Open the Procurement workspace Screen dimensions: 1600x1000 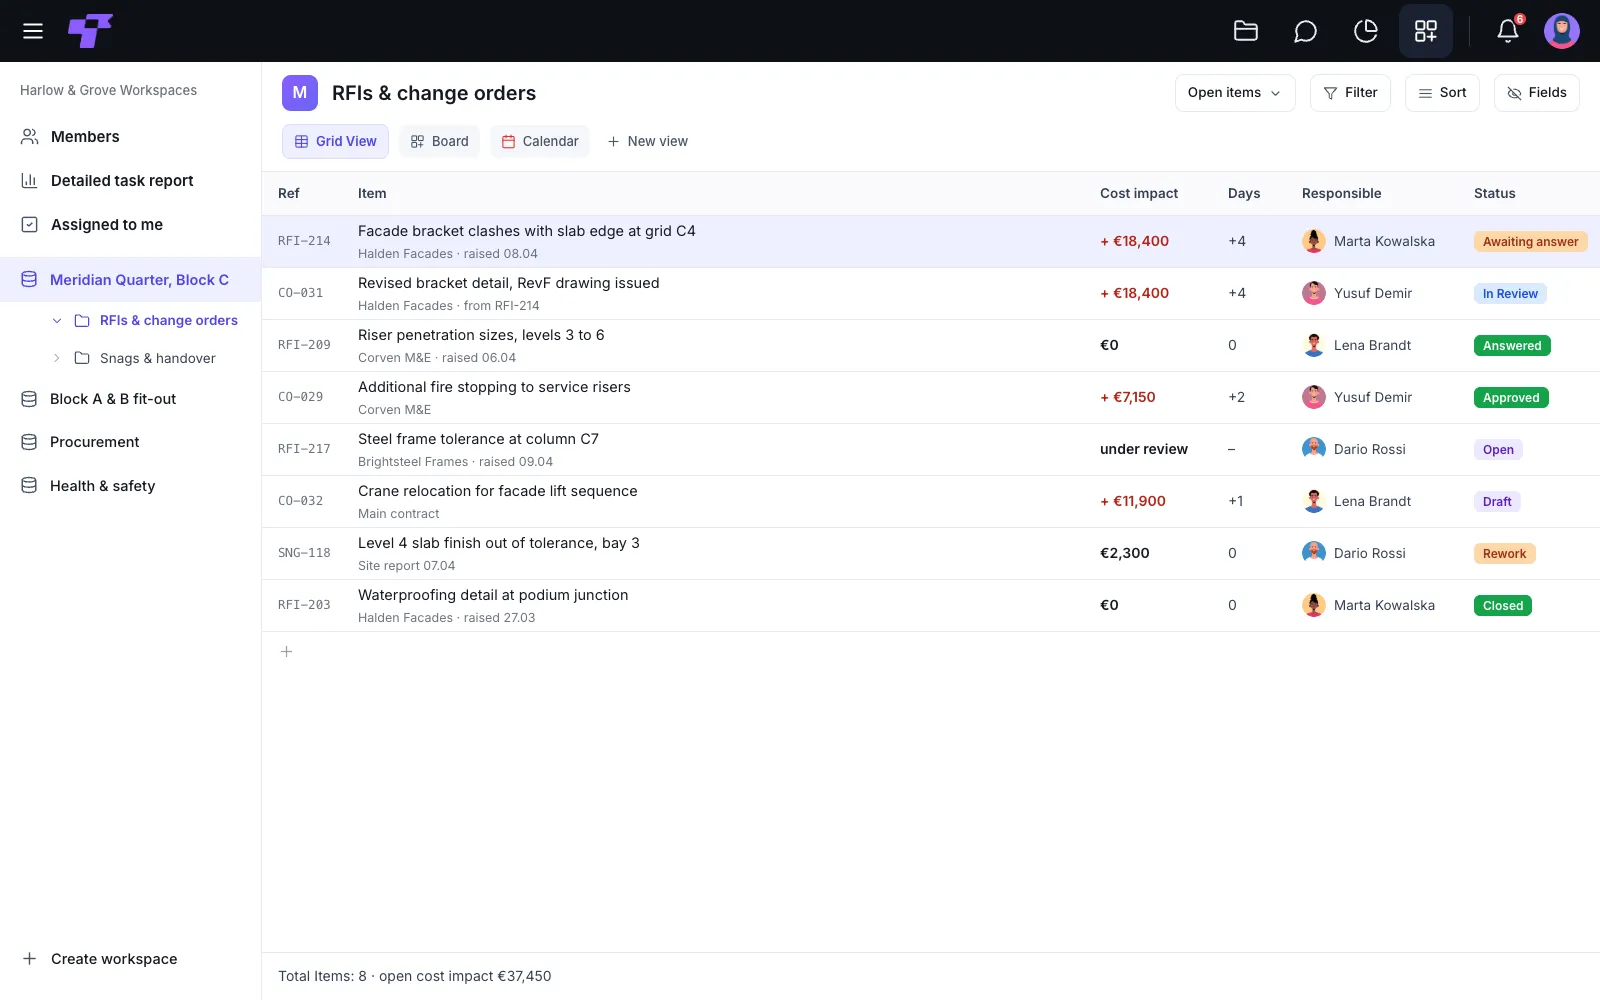click(x=95, y=442)
